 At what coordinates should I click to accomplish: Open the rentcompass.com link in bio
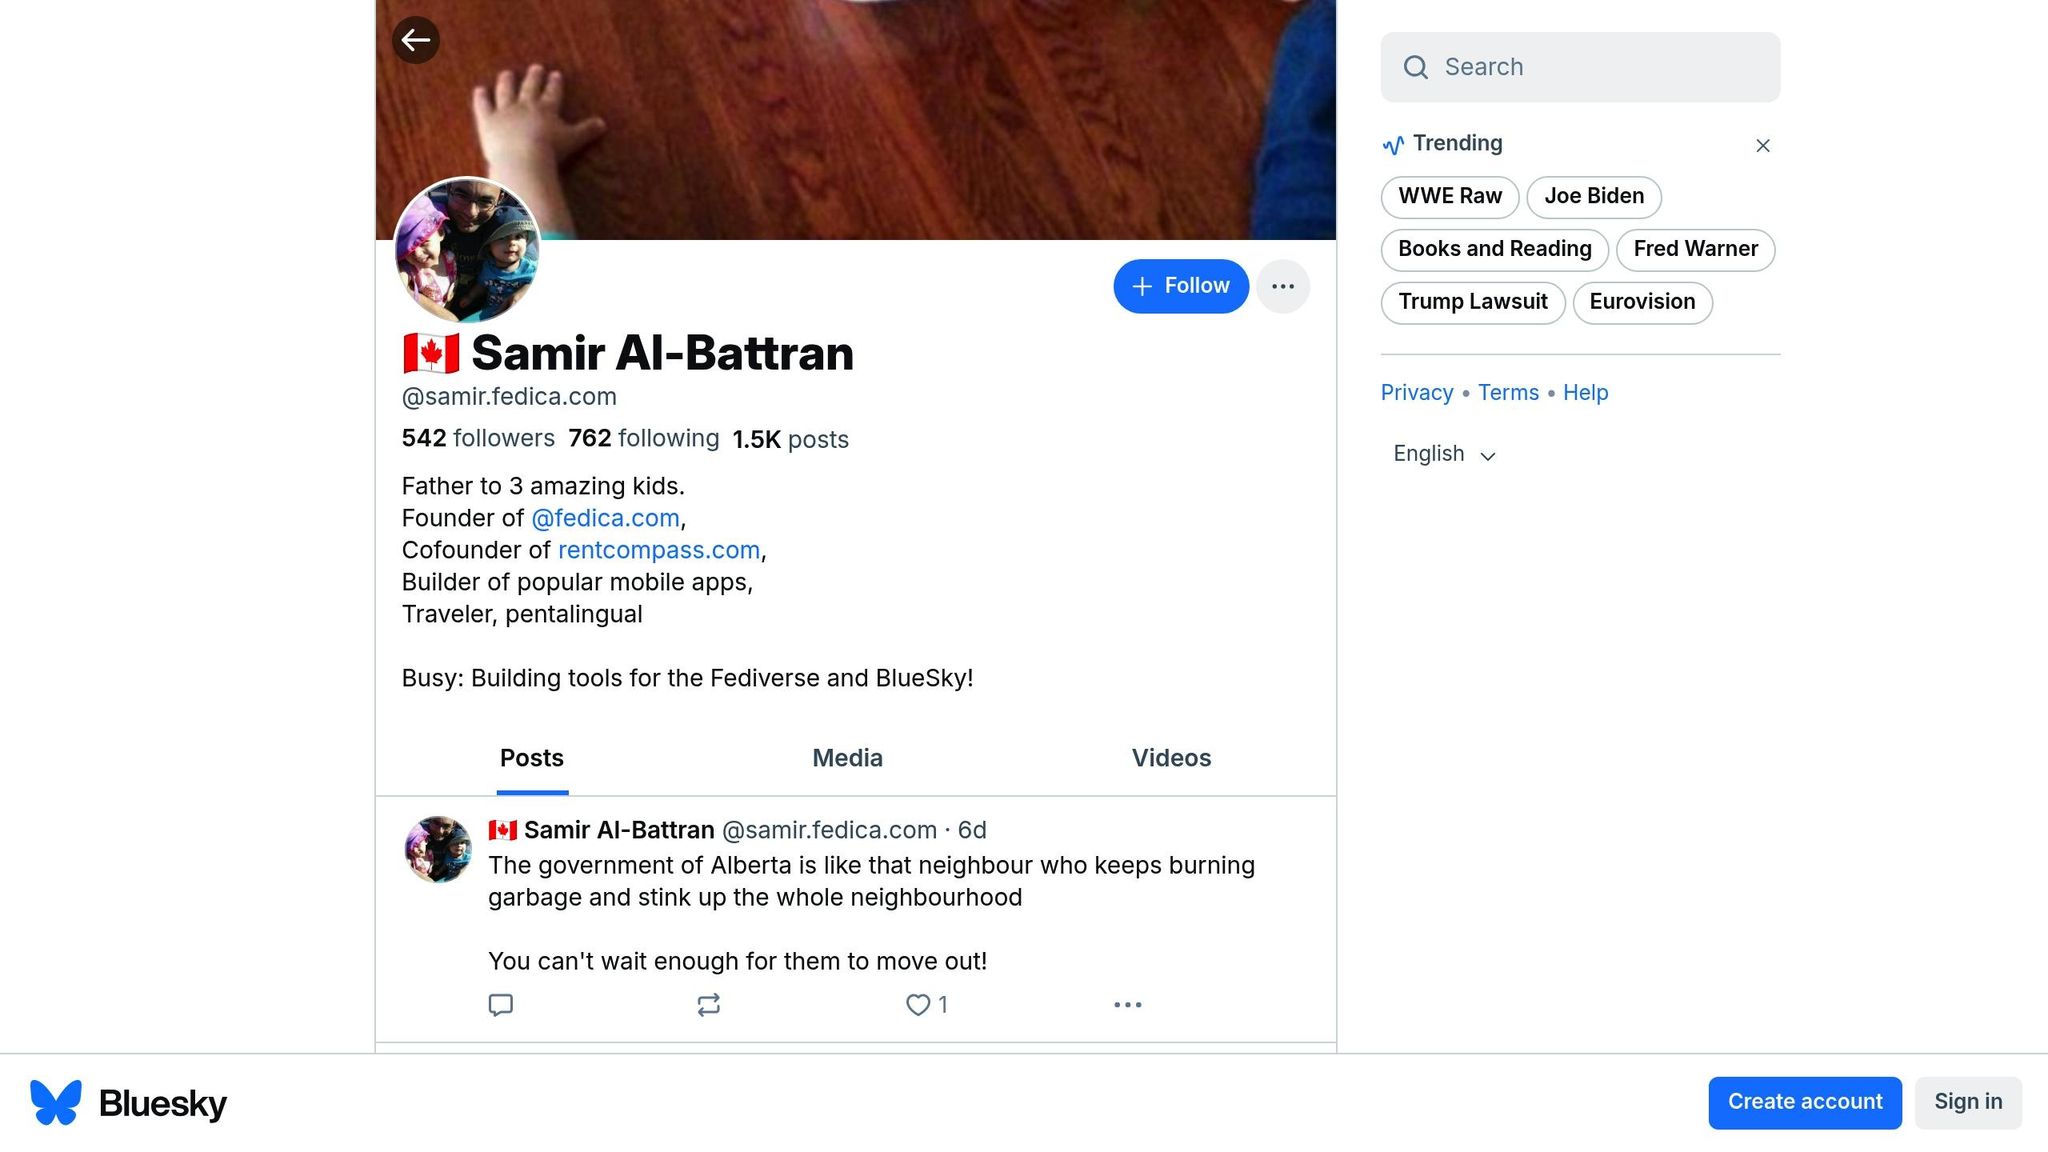[659, 550]
